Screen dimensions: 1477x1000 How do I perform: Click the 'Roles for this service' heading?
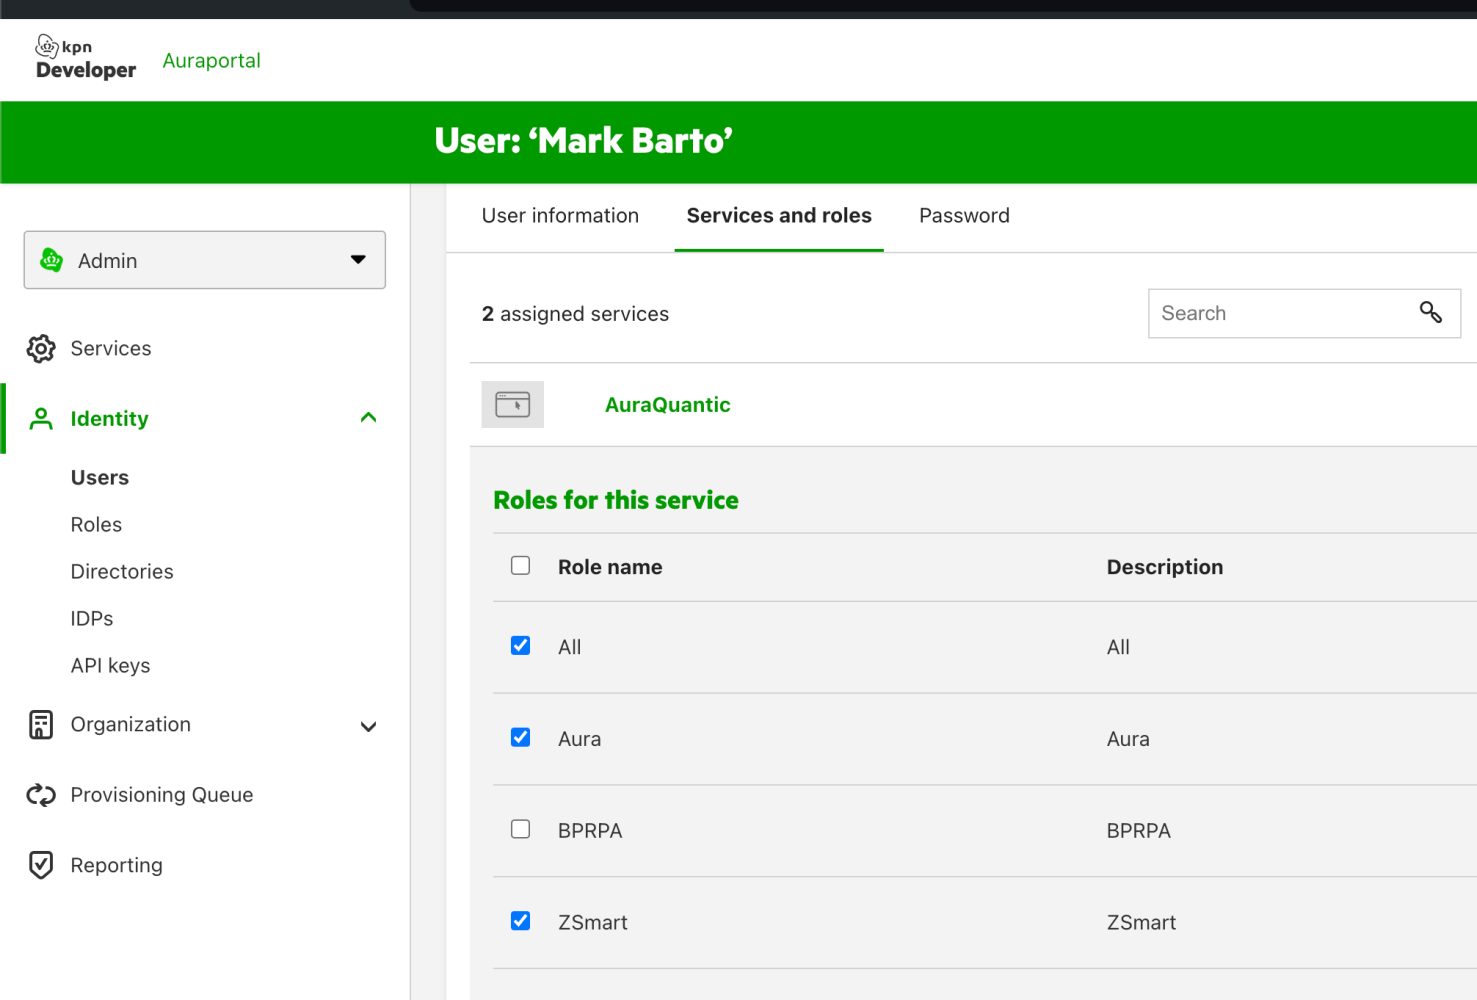[616, 500]
